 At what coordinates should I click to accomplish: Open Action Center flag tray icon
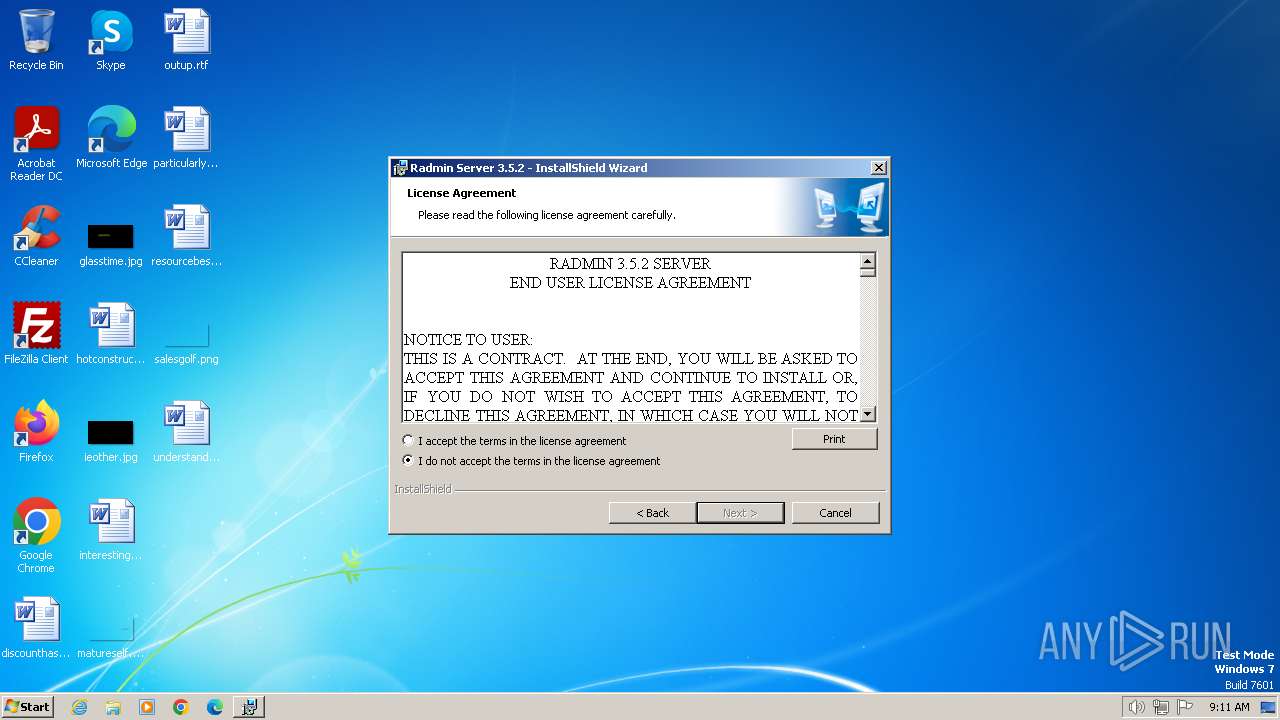(1185, 707)
